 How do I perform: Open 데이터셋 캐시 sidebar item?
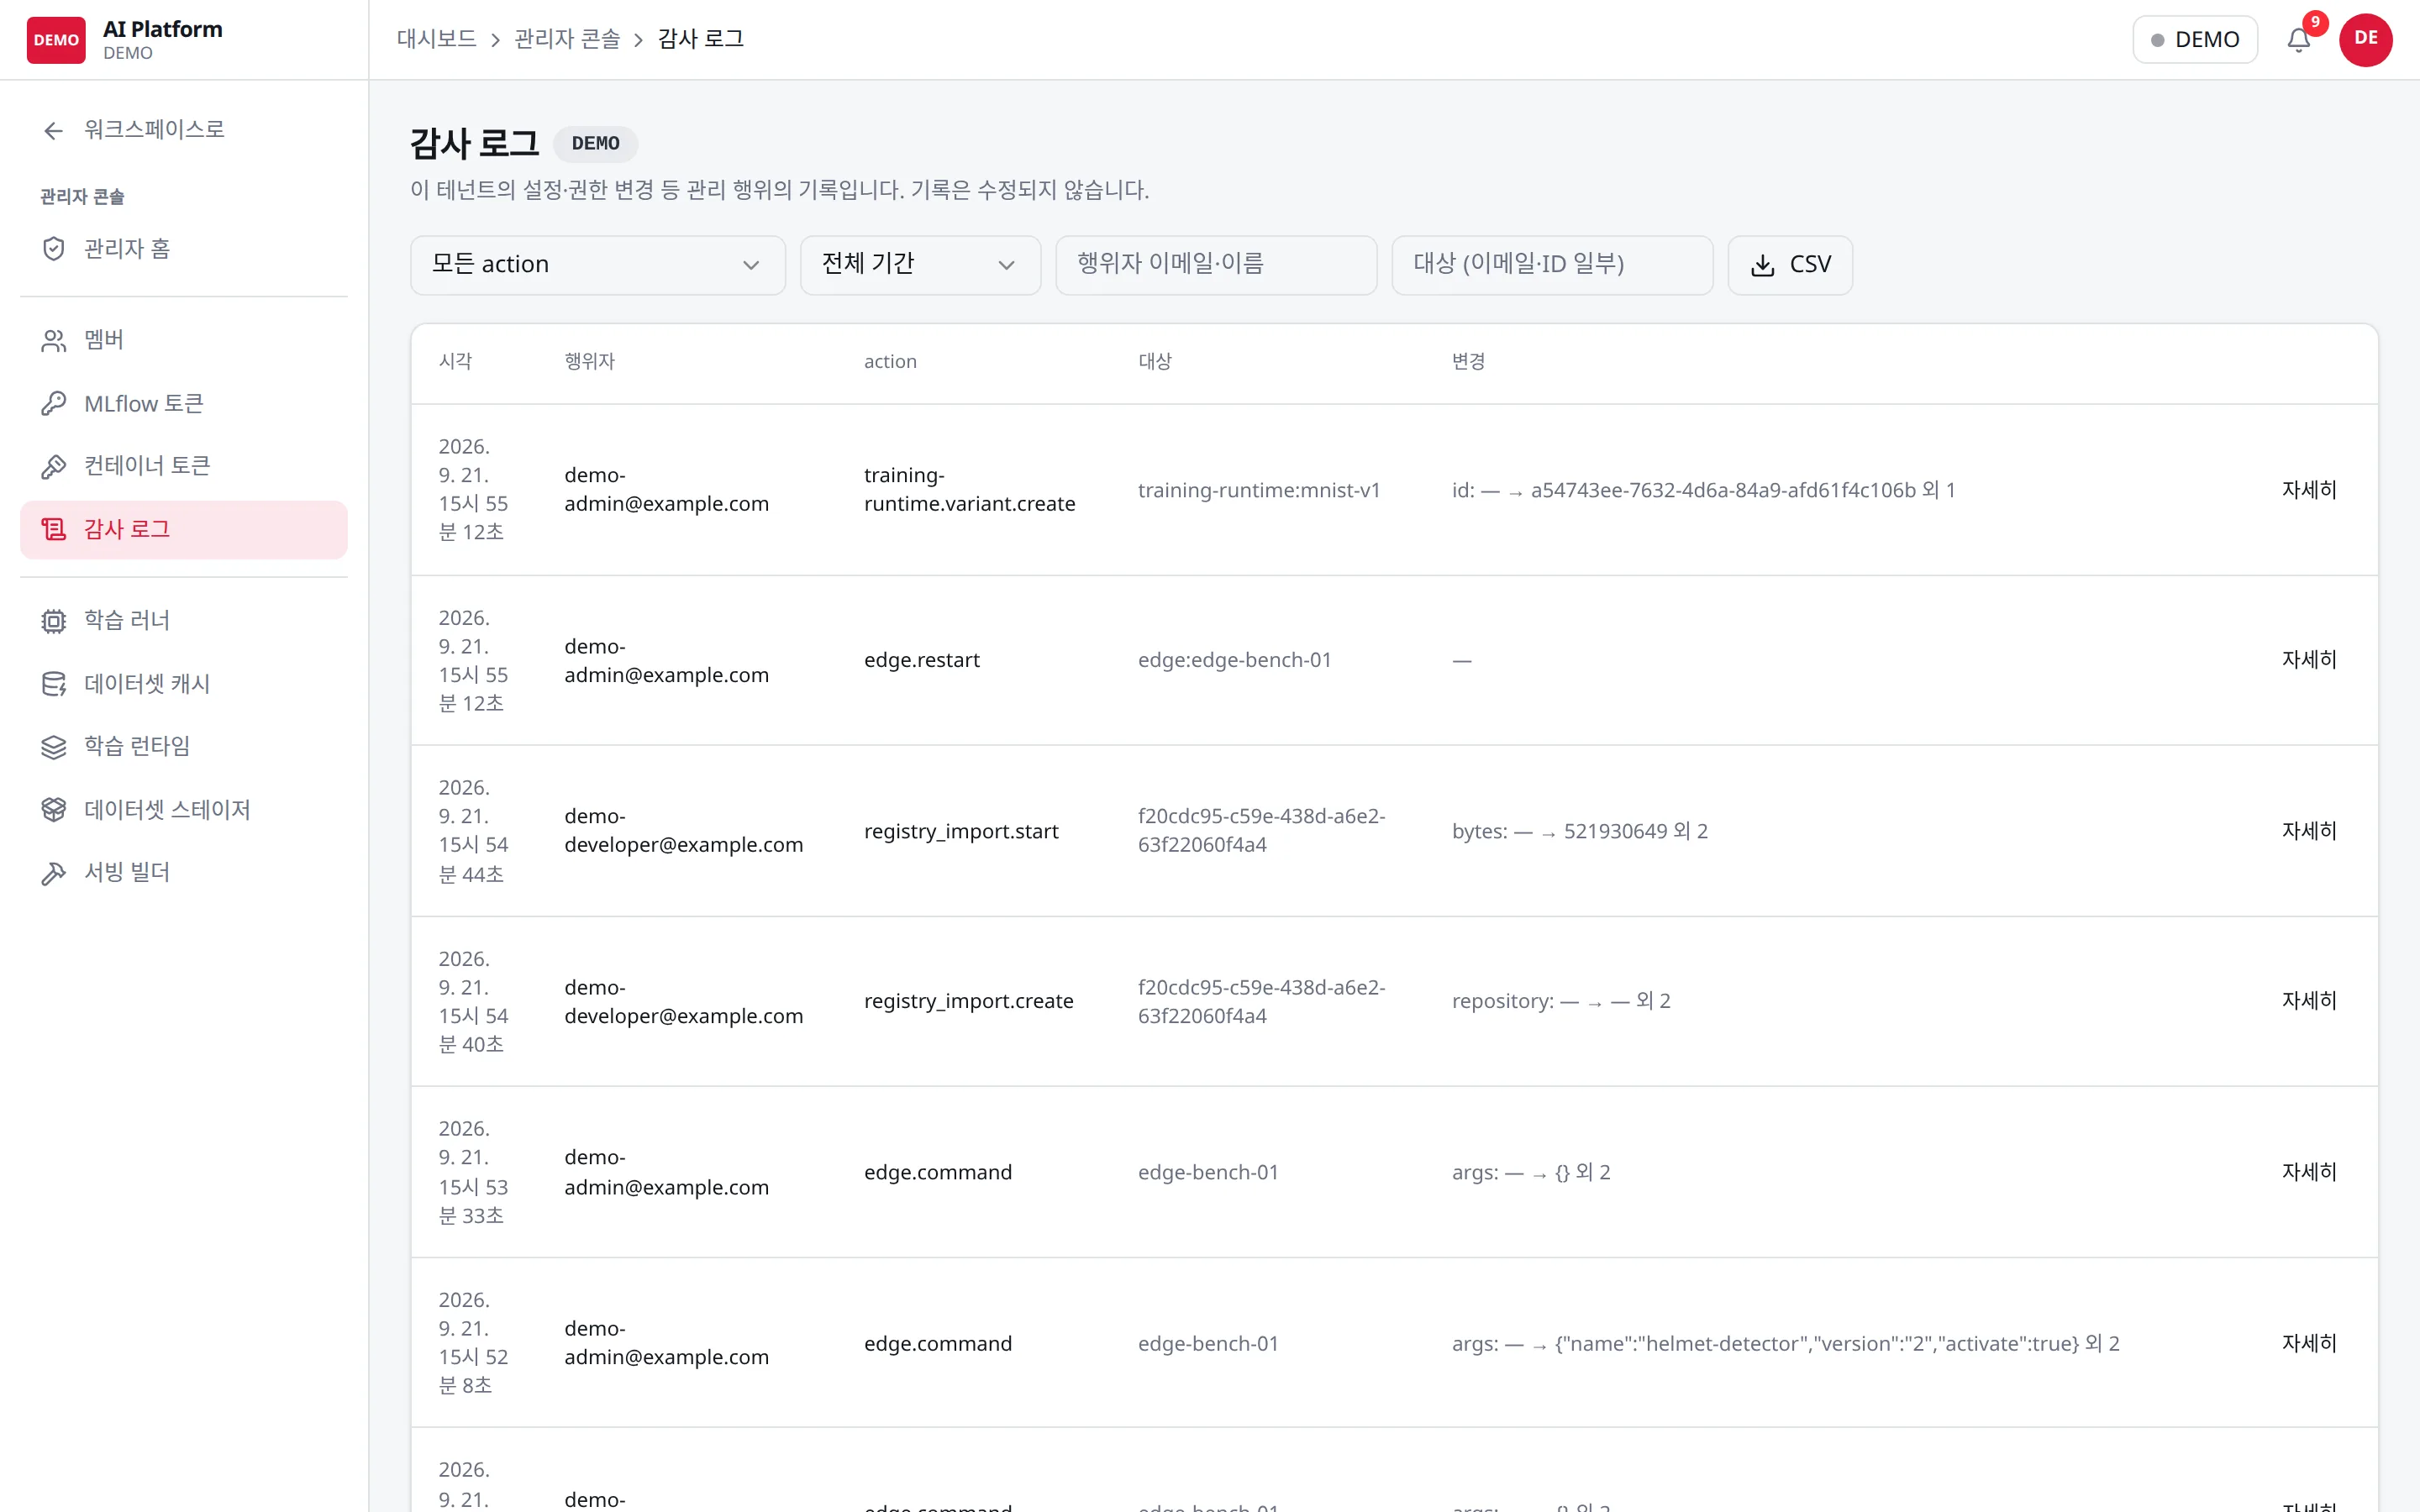pos(184,684)
